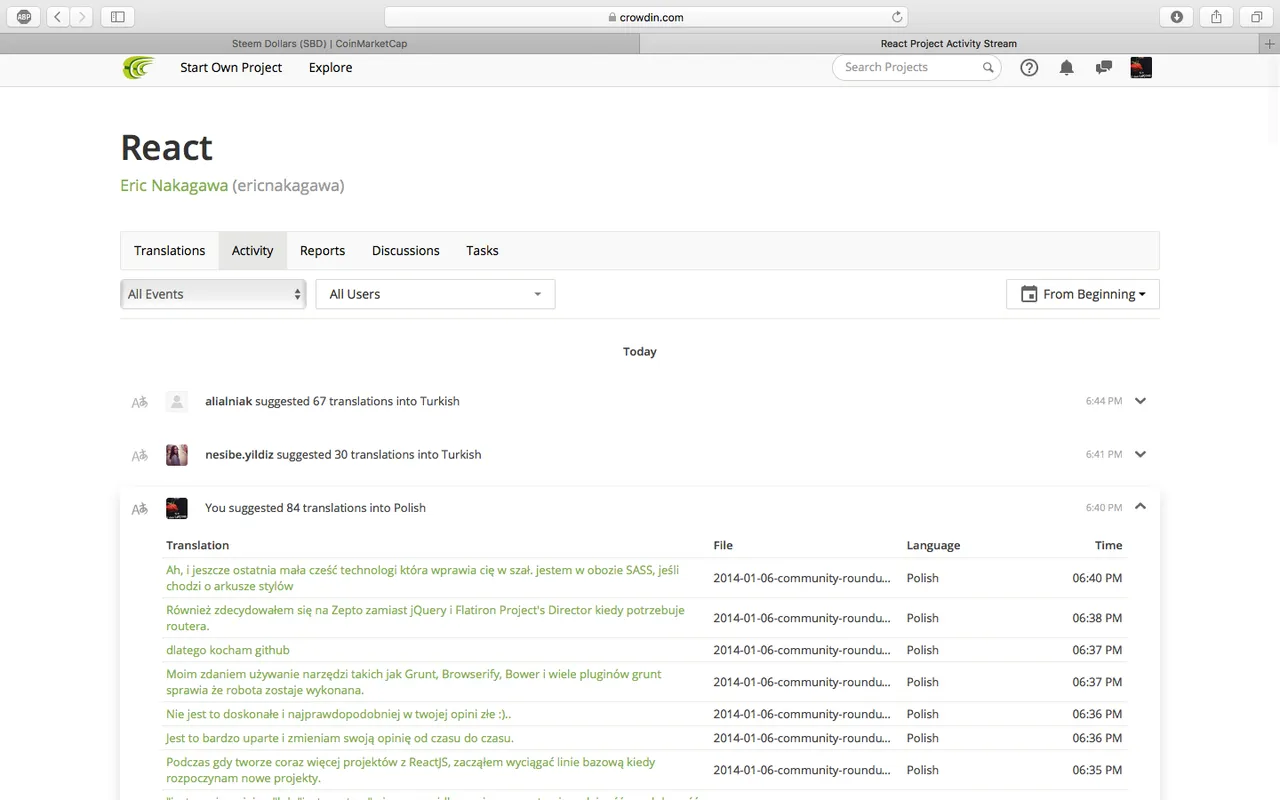Collapse your 84 Polish translations entry
1280x800 pixels.
(1140, 507)
